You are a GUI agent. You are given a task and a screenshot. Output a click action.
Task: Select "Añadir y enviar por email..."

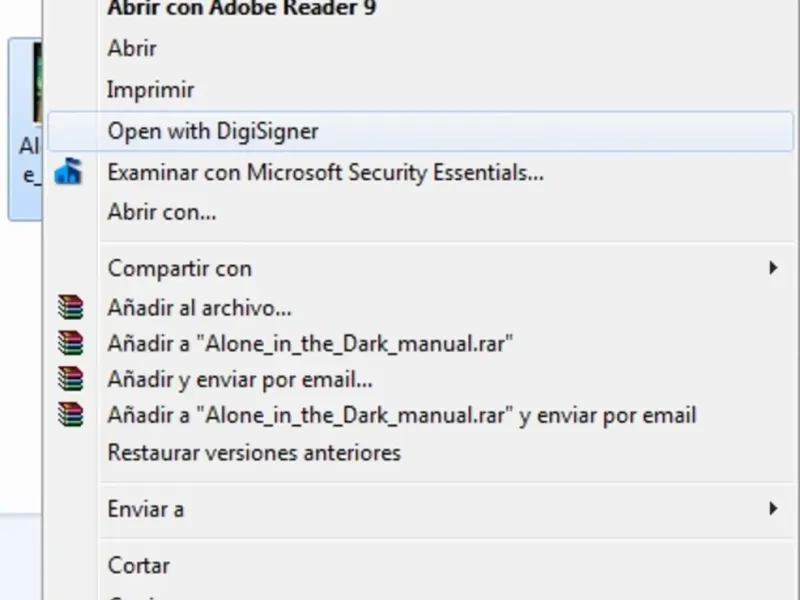tap(240, 380)
